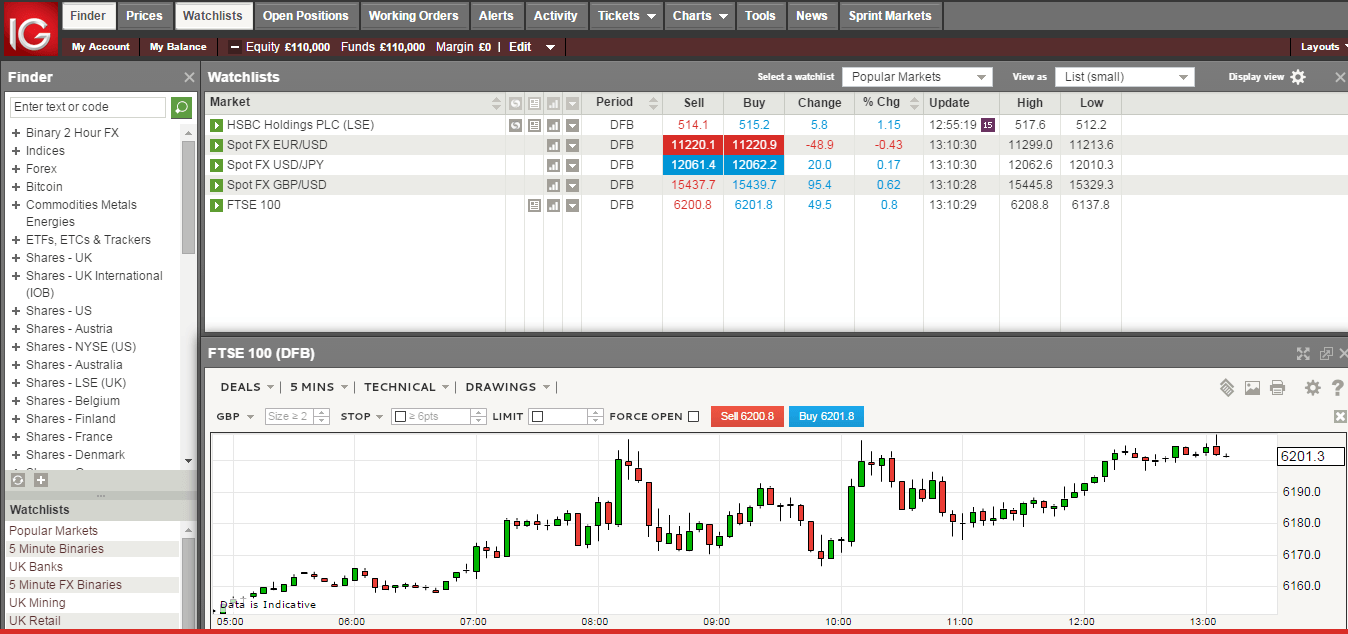
Task: Click the refresh icon below the Finder tree
Action: pos(18,480)
